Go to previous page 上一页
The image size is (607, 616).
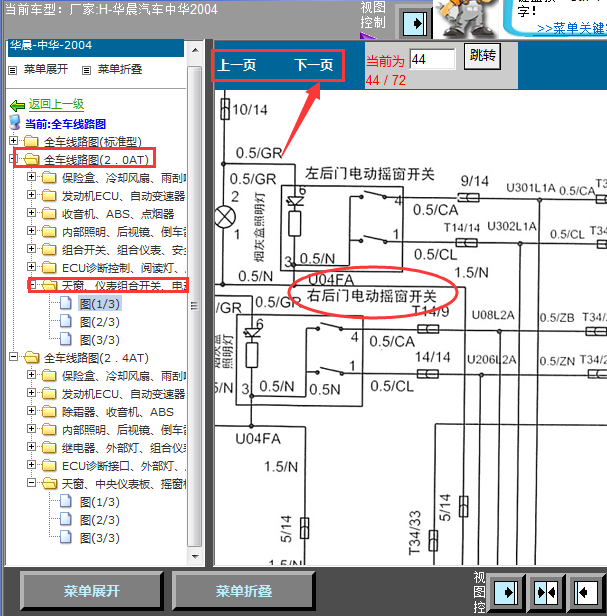click(x=237, y=65)
